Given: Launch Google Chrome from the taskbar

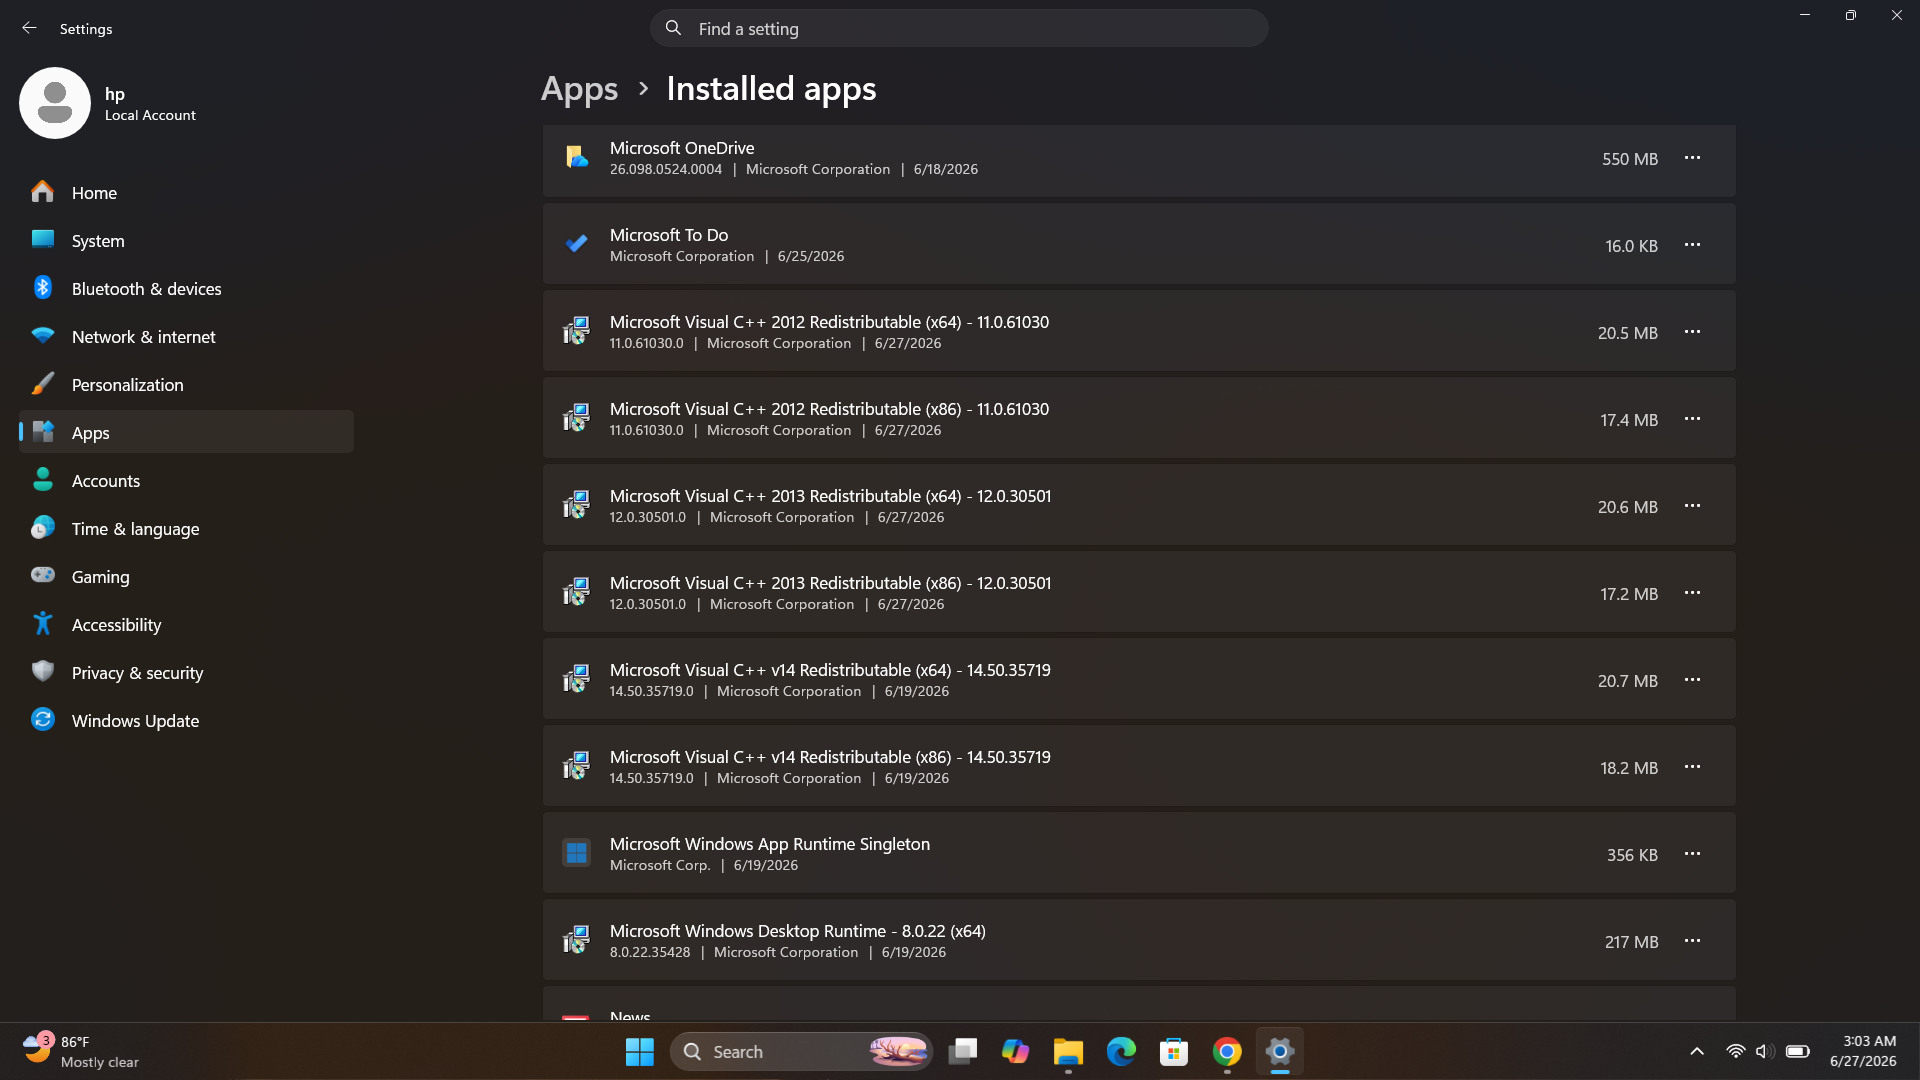Looking at the screenshot, I should 1227,1052.
